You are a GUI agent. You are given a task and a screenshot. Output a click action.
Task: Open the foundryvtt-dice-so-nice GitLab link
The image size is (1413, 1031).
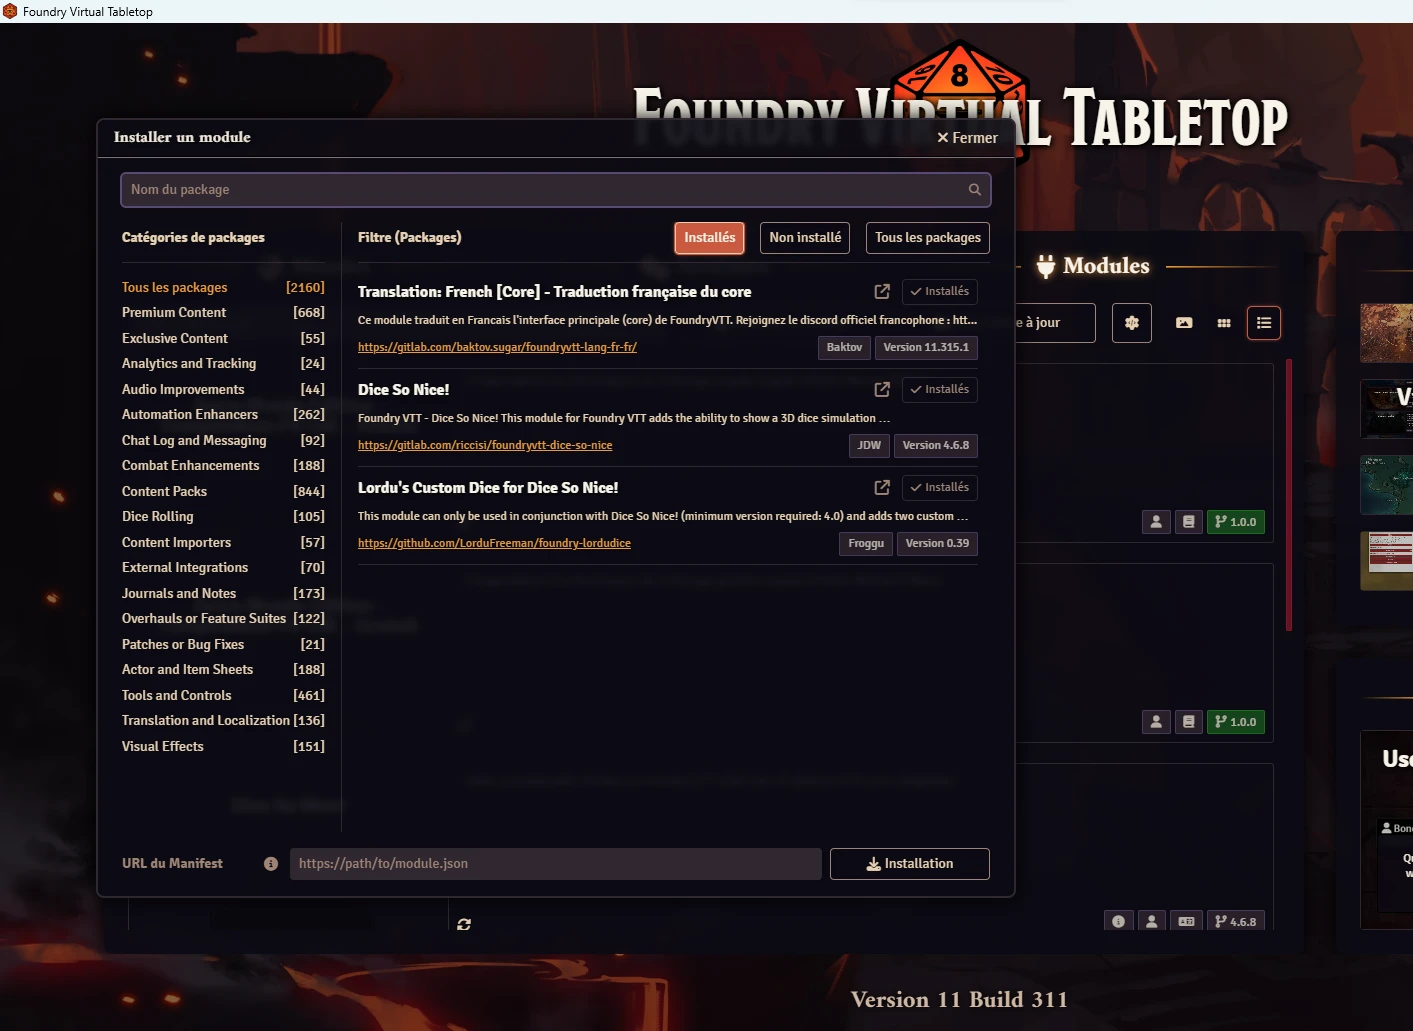pos(485,446)
